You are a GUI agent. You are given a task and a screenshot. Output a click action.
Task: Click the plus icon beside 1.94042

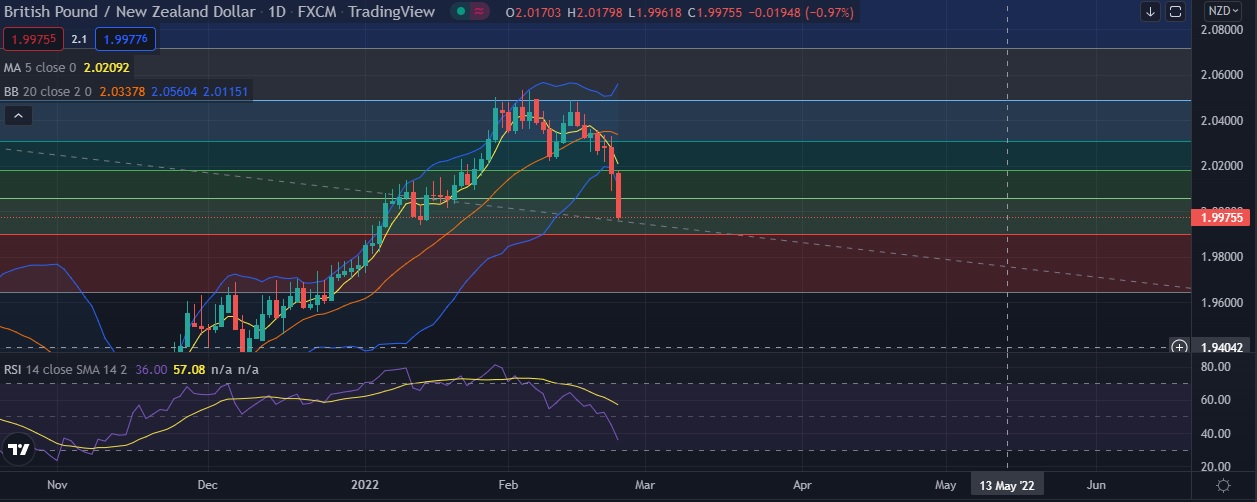(1180, 347)
